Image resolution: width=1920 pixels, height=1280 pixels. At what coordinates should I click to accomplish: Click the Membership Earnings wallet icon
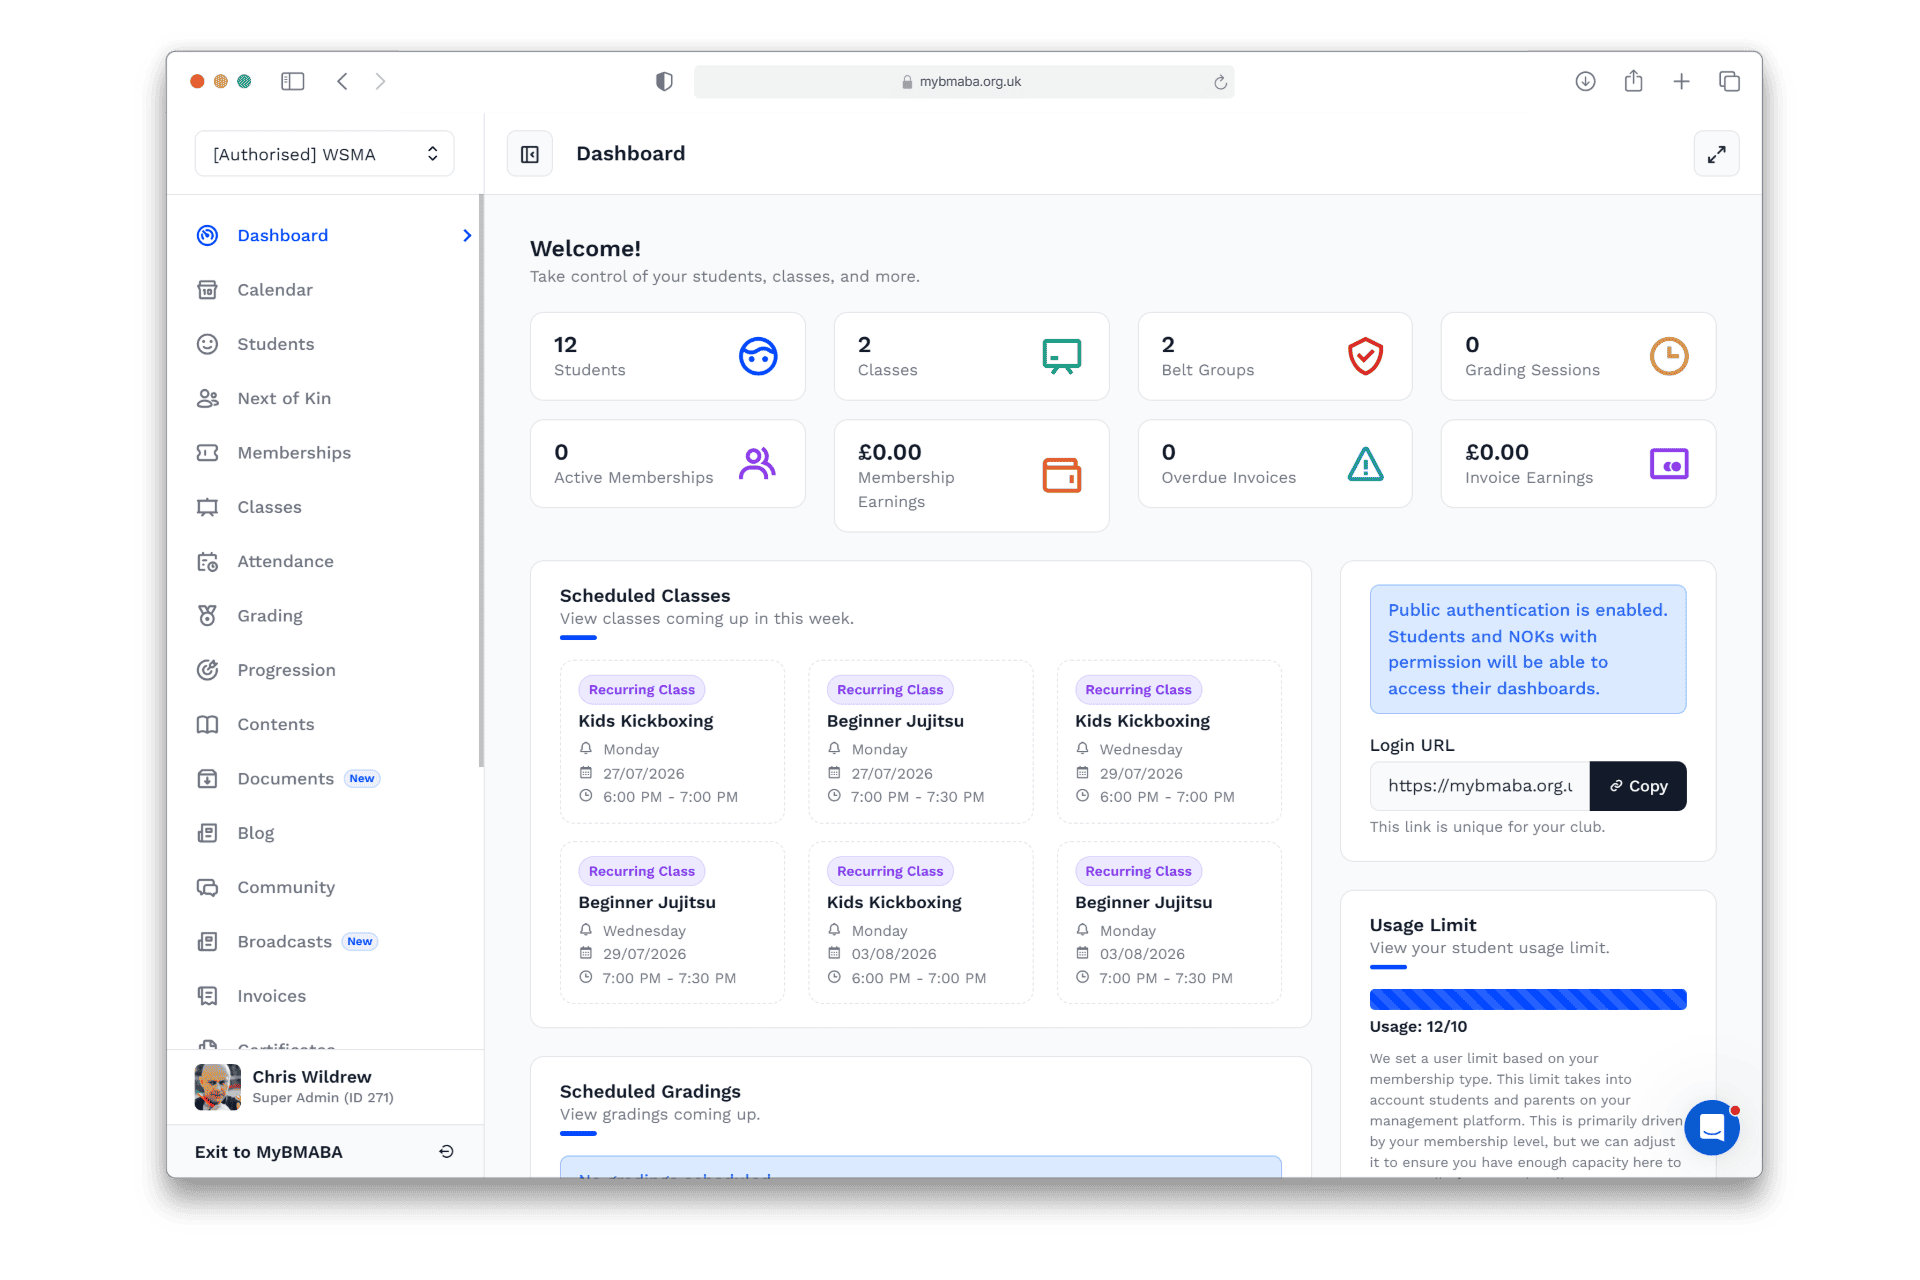[1062, 475]
